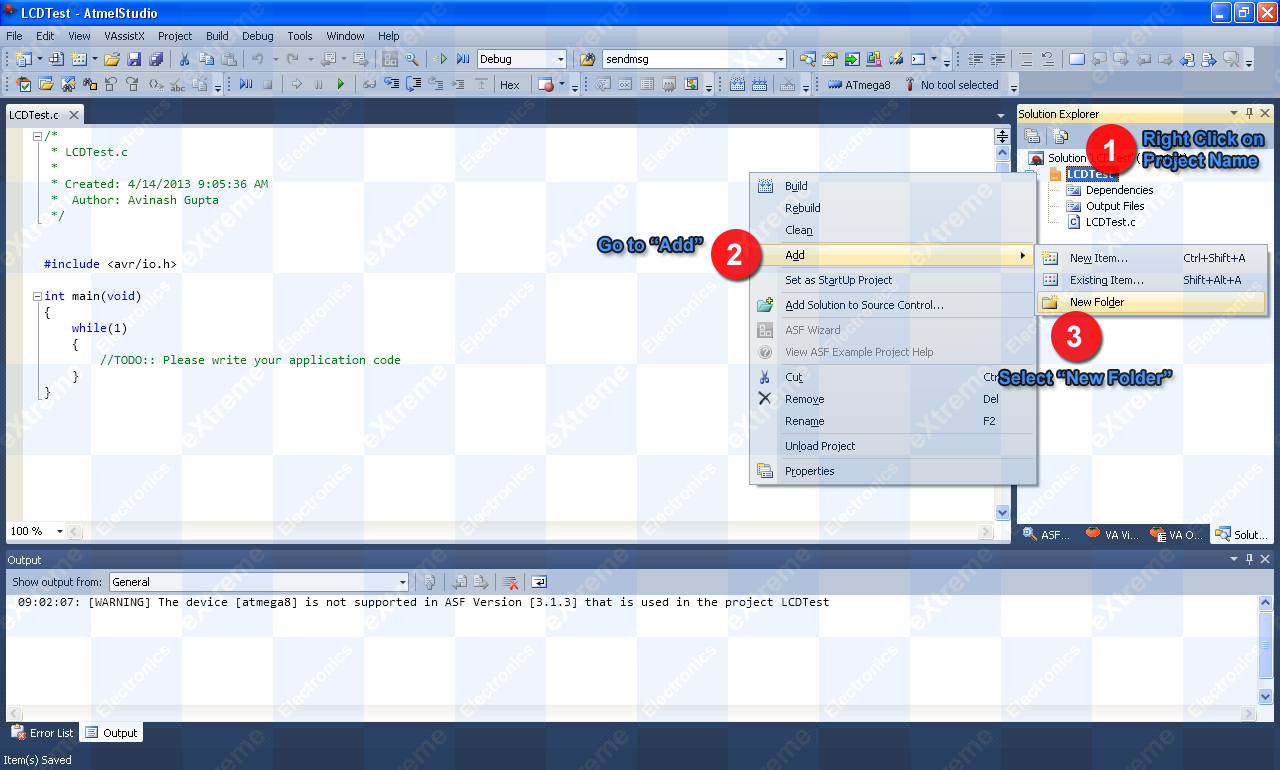The width and height of the screenshot is (1280, 770).
Task: Click the Copy toolbar icon
Action: coord(206,59)
